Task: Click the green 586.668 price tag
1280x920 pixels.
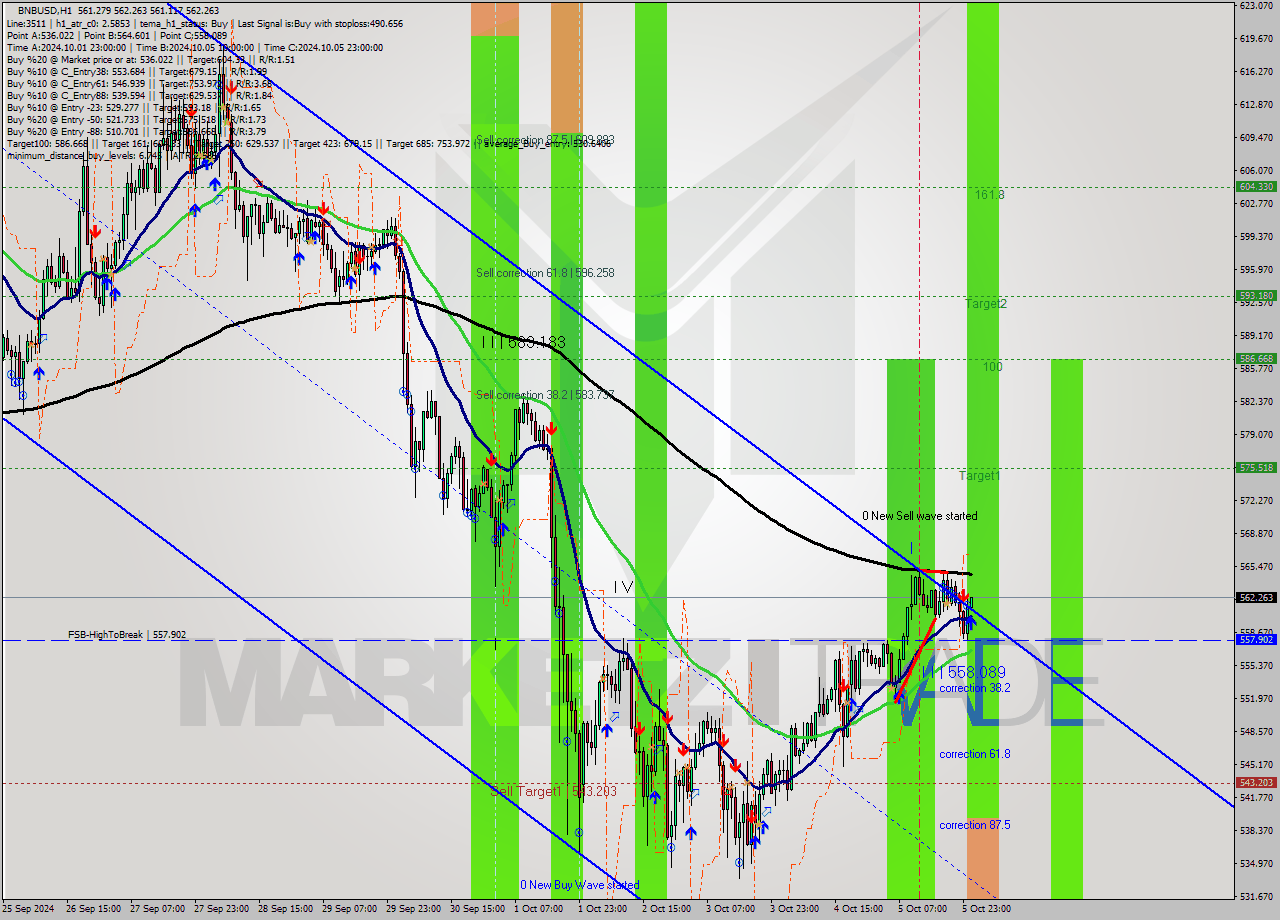Action: tap(1256, 359)
